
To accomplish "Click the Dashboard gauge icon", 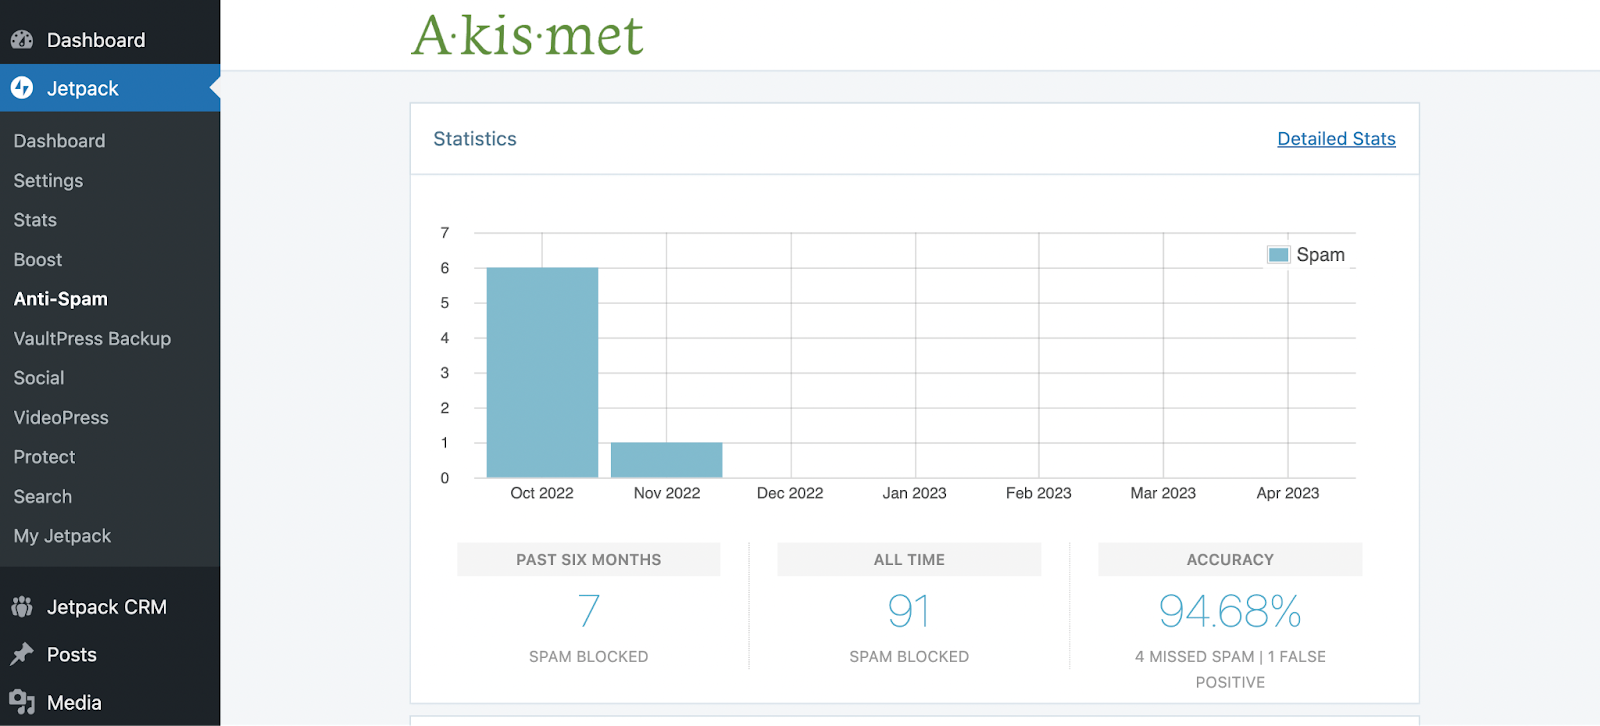I will pos(22,40).
